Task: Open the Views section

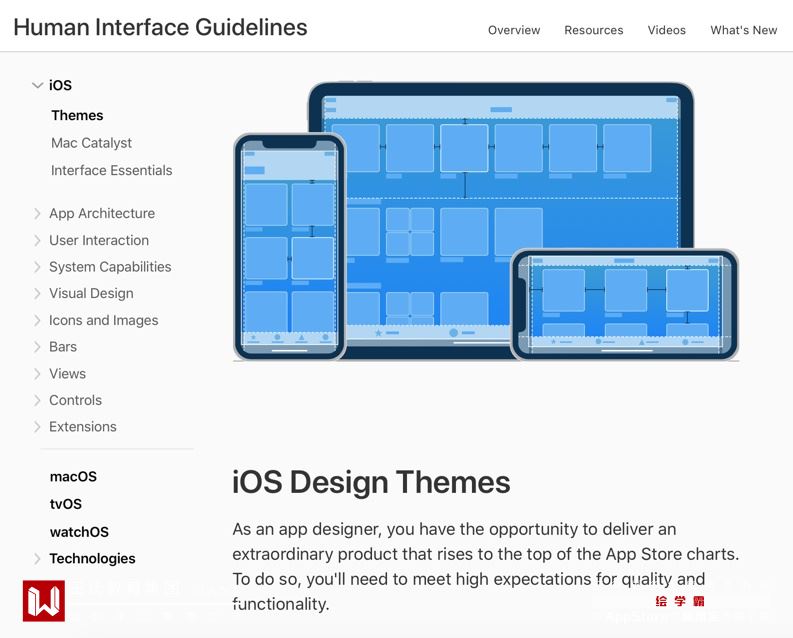Action: click(68, 374)
